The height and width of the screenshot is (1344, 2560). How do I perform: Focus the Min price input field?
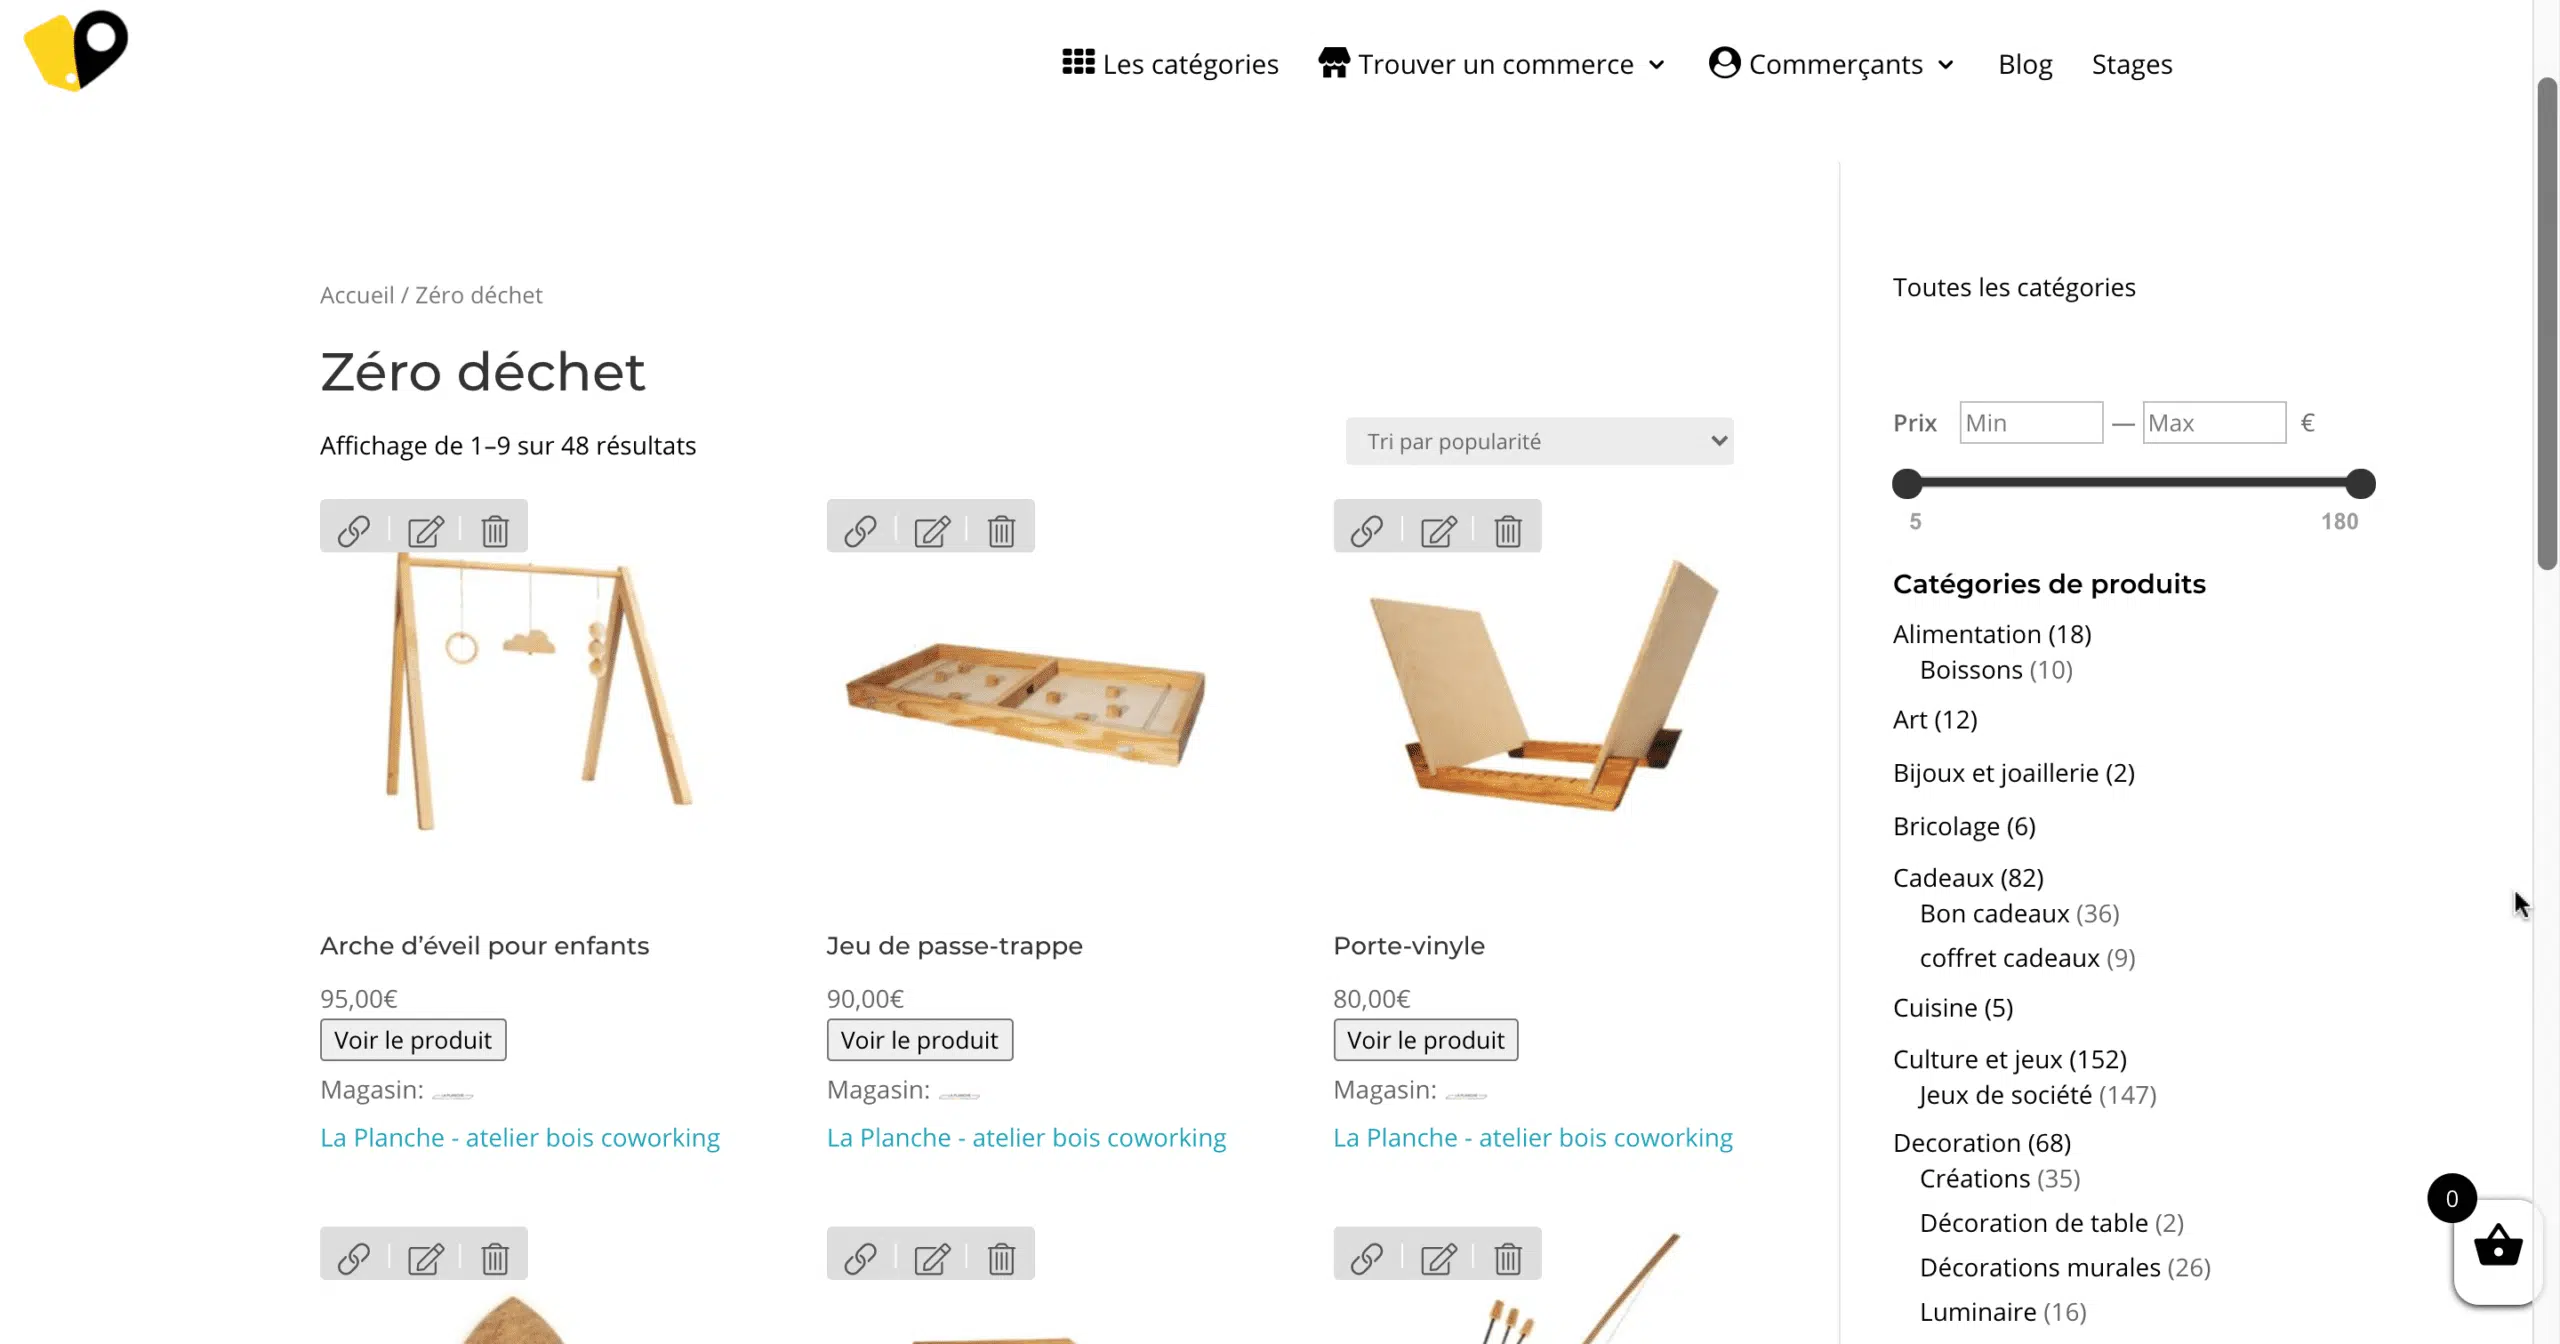[x=2030, y=423]
